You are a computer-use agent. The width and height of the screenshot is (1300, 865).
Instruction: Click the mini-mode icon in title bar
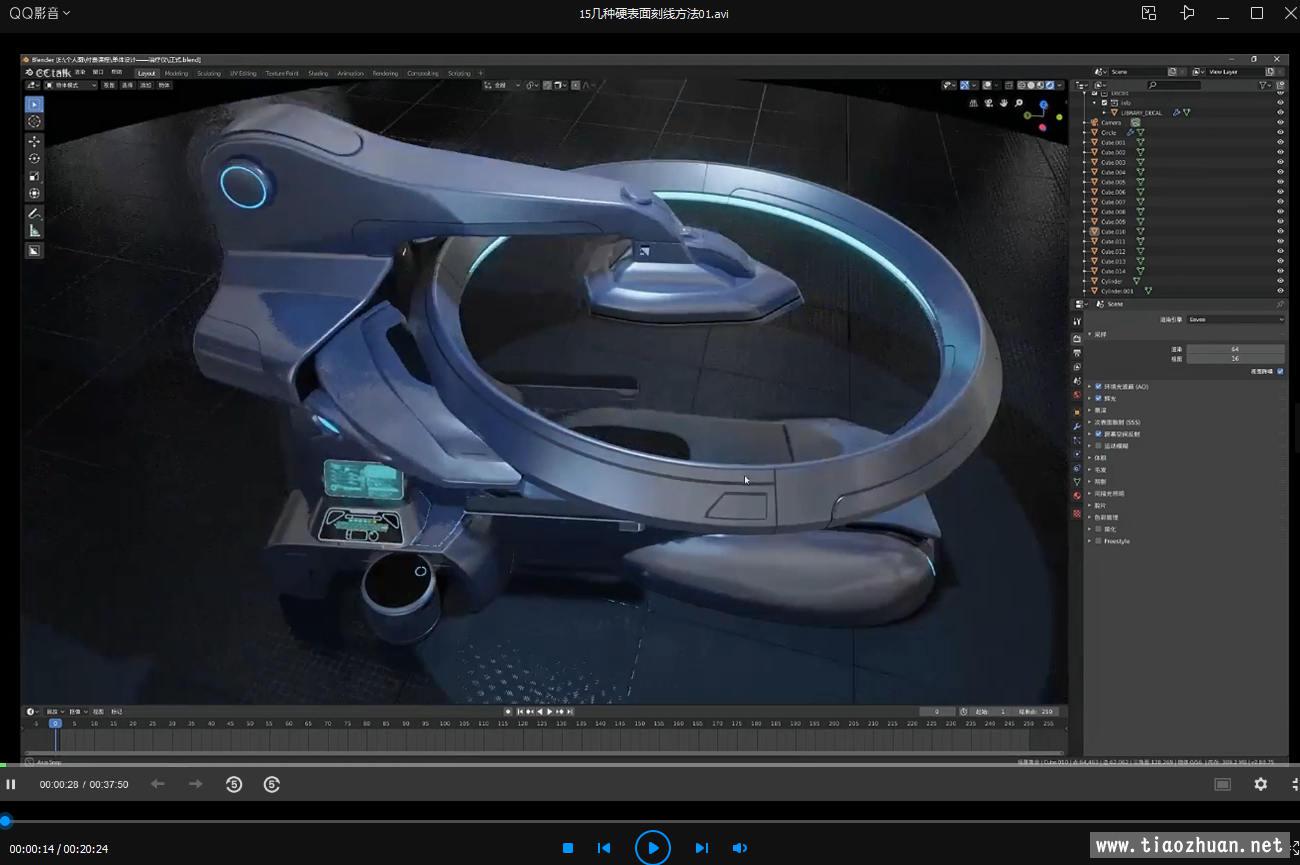[1149, 13]
